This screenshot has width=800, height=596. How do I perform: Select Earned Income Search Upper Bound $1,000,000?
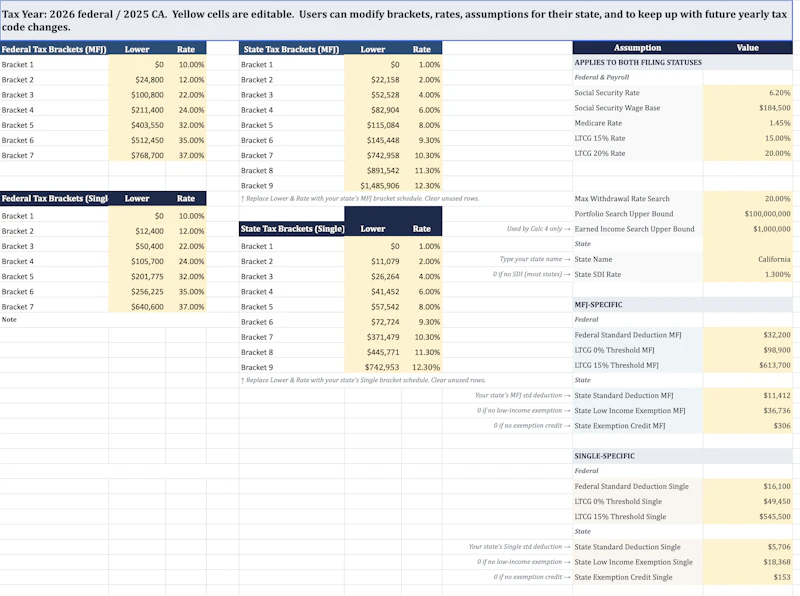pos(747,229)
